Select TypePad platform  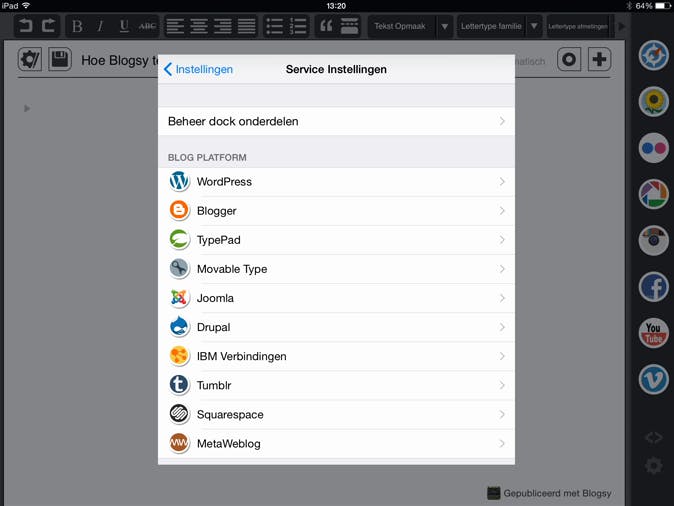(x=336, y=240)
